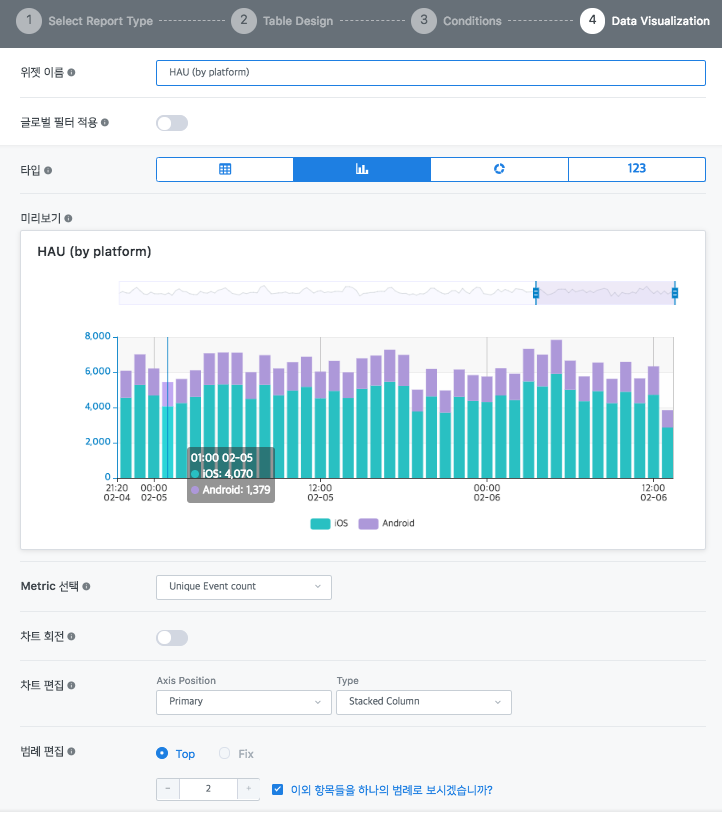The height and width of the screenshot is (813, 722).
Task: Click left handle of chart range selector
Action: 536,293
